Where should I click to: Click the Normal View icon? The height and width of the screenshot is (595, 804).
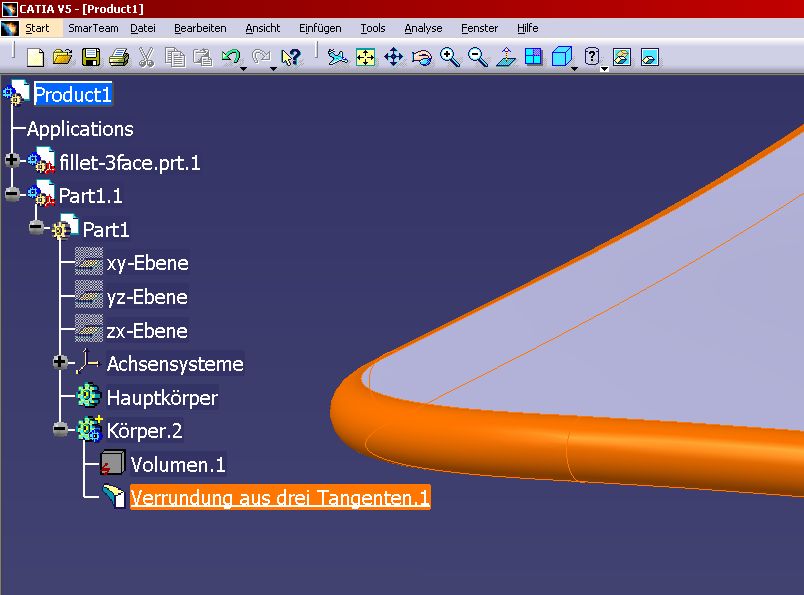(x=506, y=57)
